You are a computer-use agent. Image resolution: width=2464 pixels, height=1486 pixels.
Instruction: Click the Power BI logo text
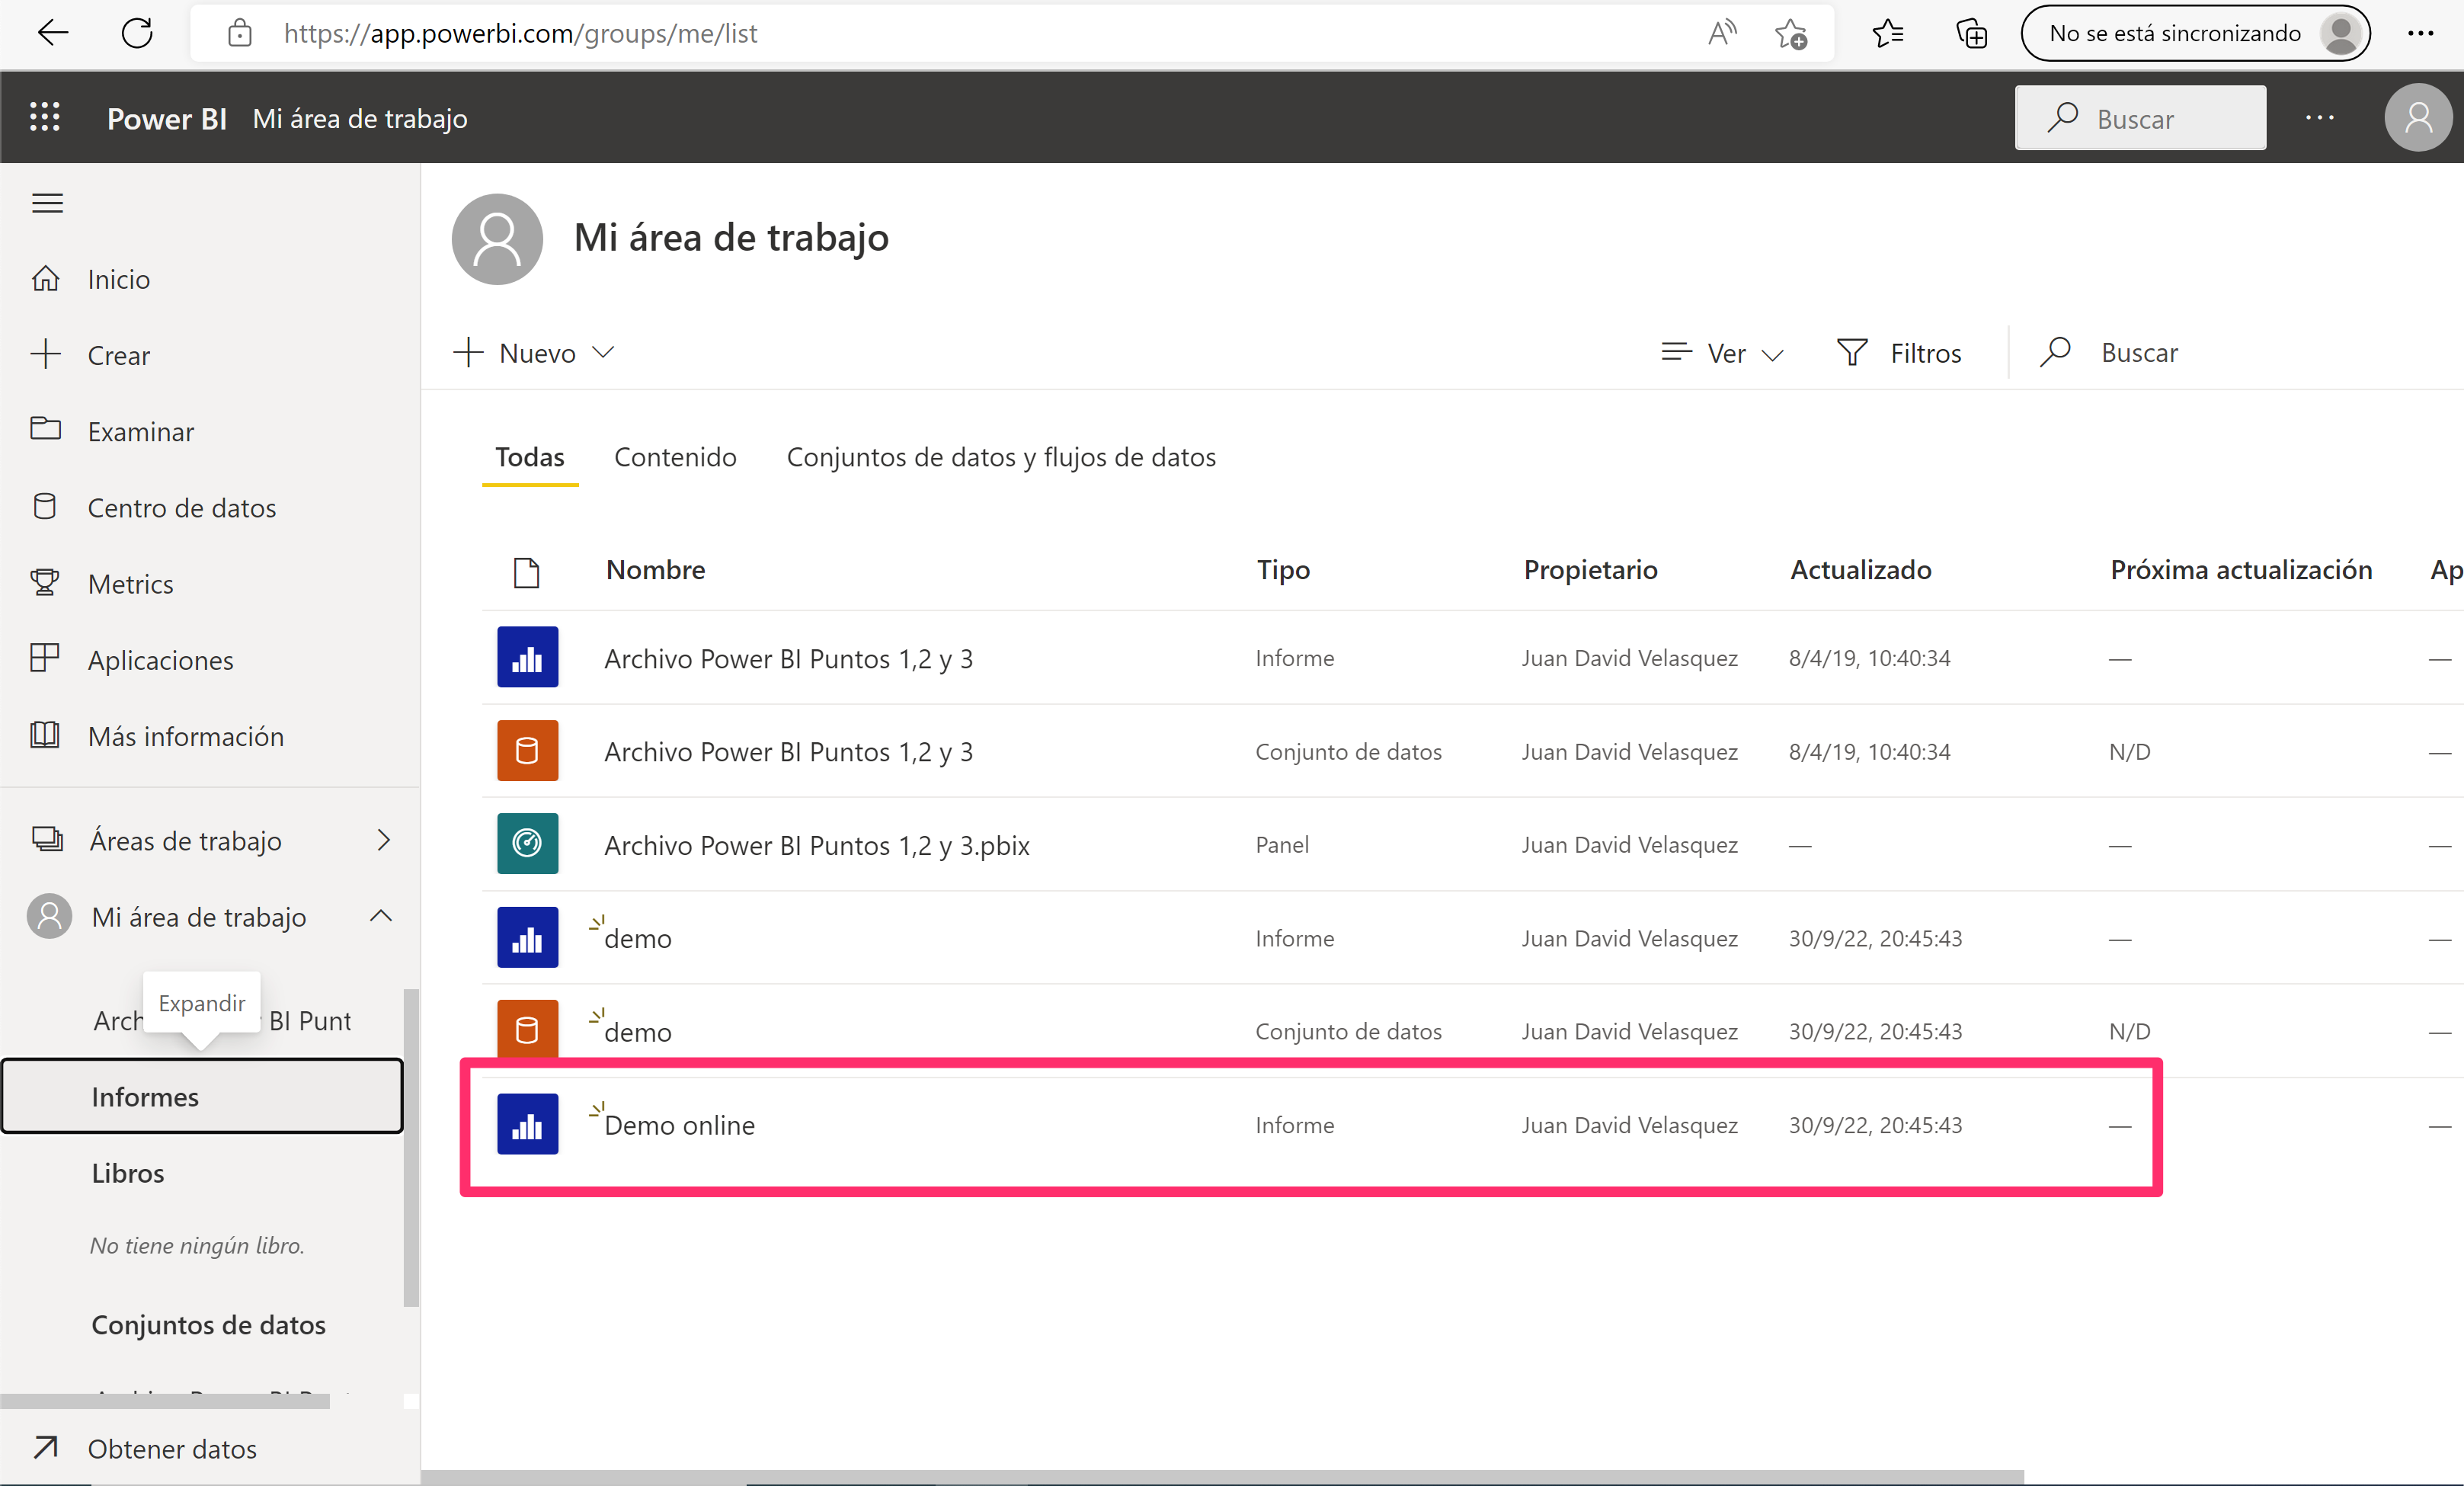point(166,118)
